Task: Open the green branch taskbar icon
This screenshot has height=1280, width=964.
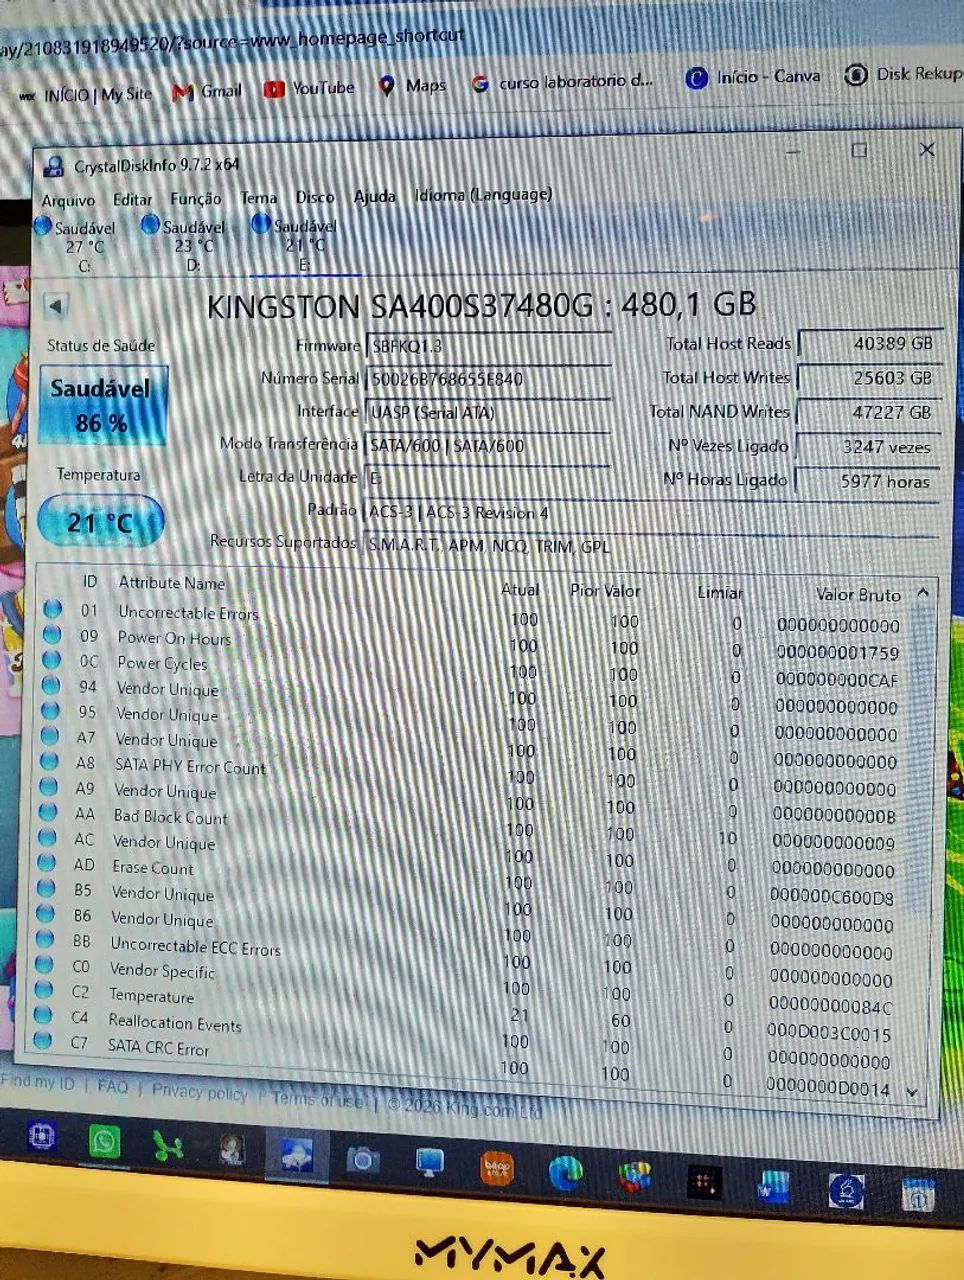Action: pyautogui.click(x=168, y=1146)
